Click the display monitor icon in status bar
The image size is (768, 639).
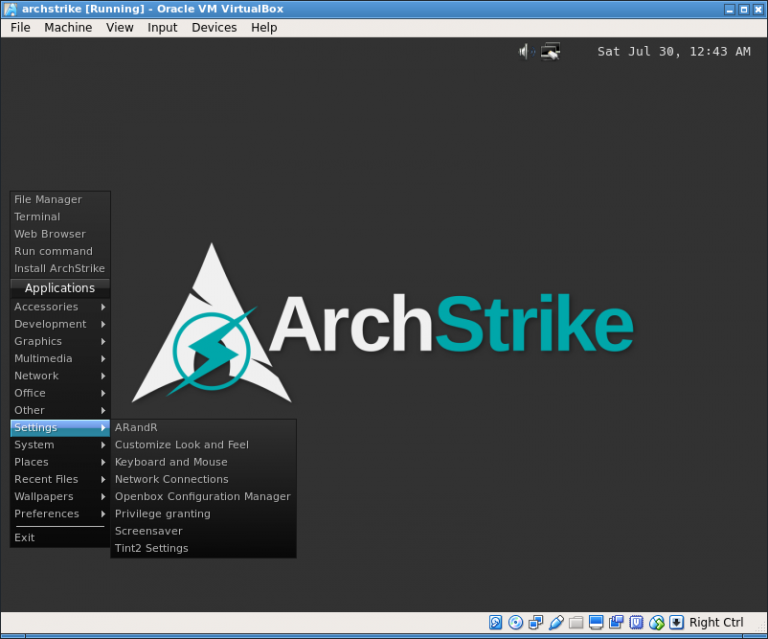pyautogui.click(x=596, y=622)
